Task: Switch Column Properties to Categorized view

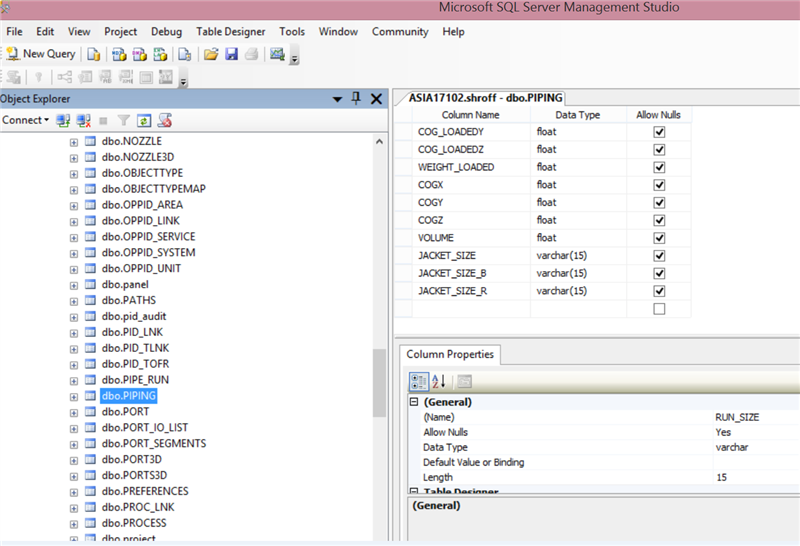Action: click(x=419, y=381)
